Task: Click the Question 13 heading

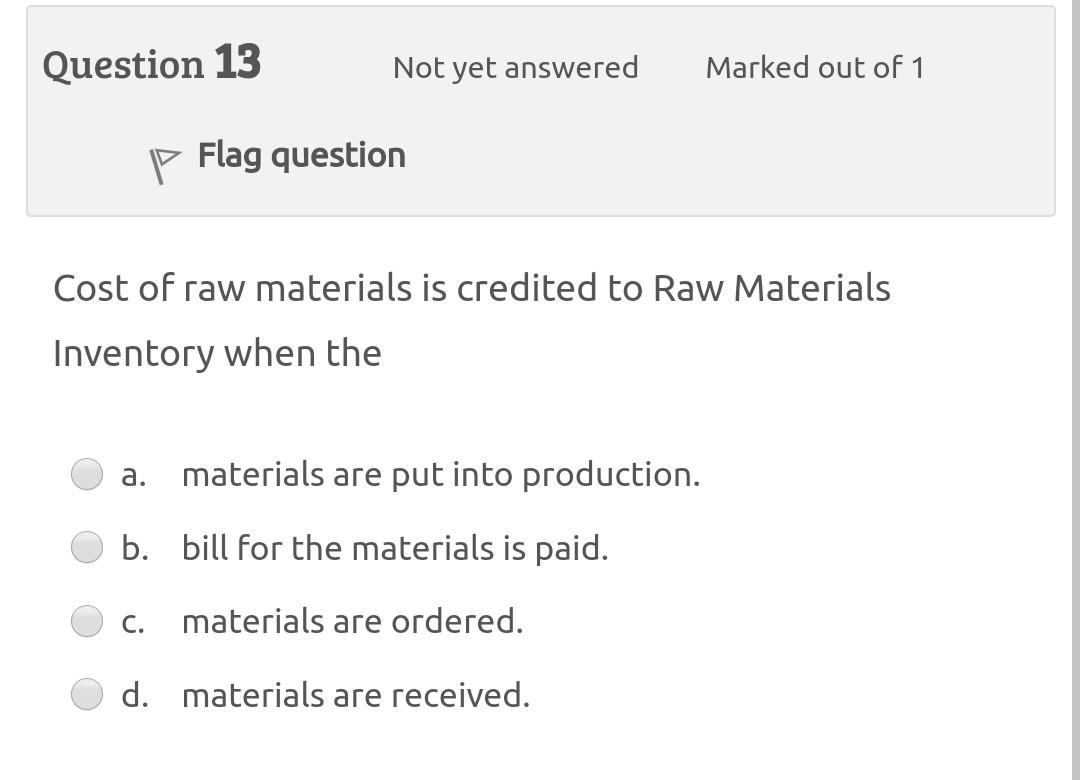Action: tap(151, 64)
